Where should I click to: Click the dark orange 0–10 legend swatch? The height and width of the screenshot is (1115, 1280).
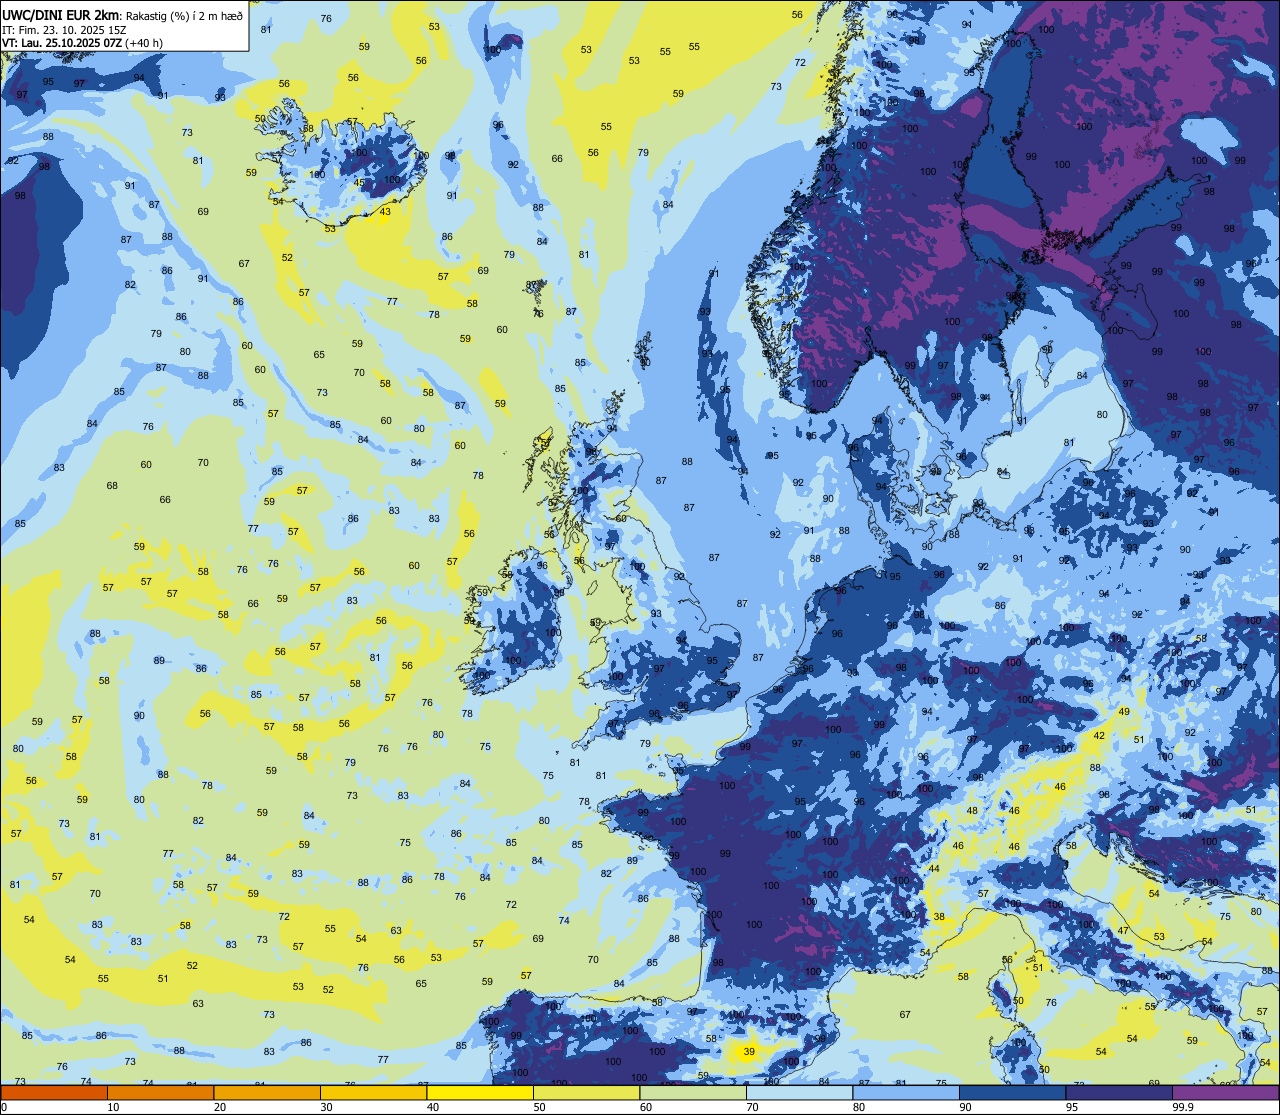(54, 1092)
